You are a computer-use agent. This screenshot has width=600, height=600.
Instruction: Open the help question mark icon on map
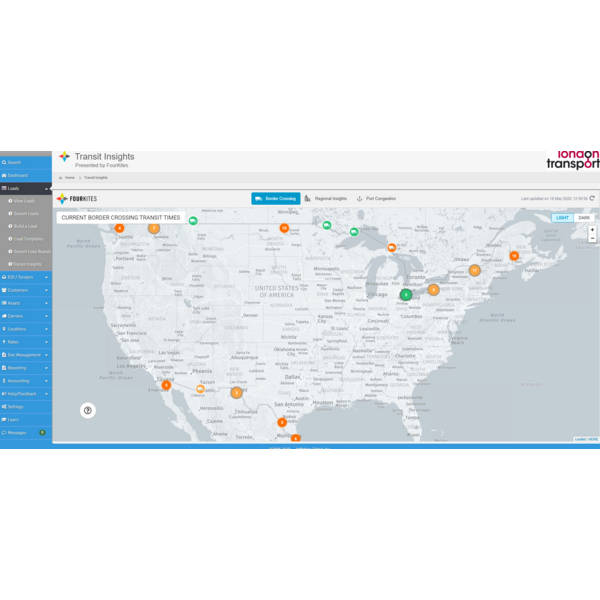point(88,410)
